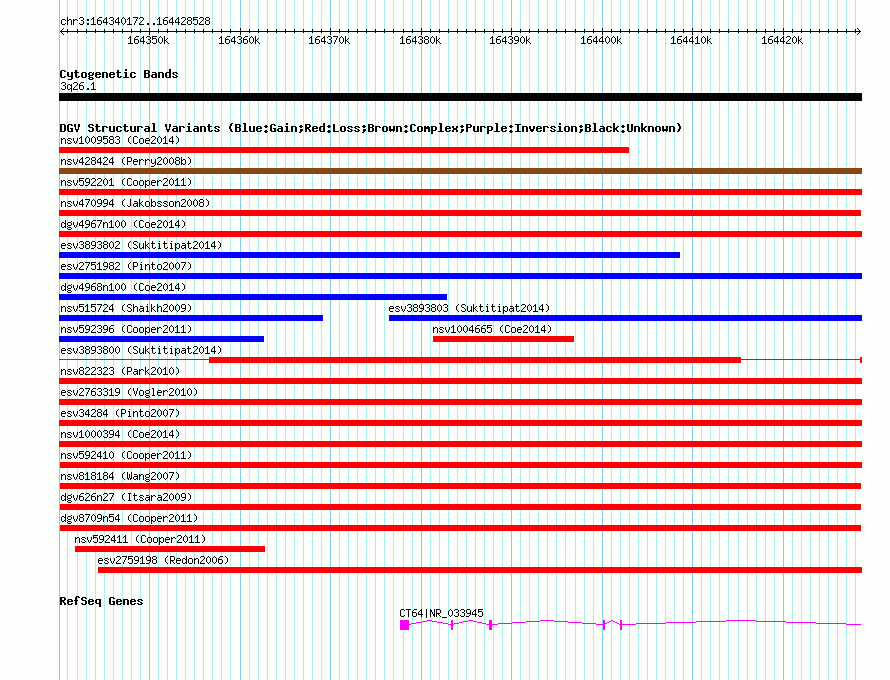The width and height of the screenshot is (890, 680).
Task: Click the right arrow on the ruler
Action: (x=859, y=31)
